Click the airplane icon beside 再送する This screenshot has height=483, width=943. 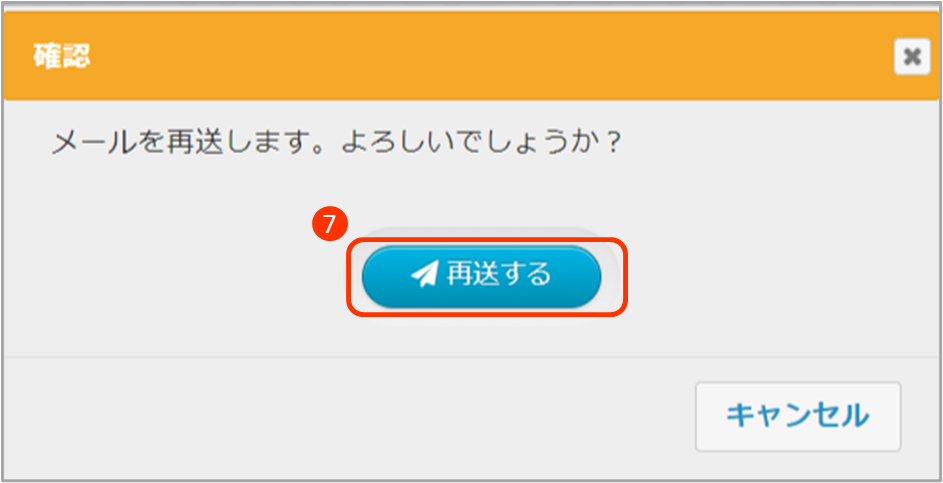[x=425, y=275]
